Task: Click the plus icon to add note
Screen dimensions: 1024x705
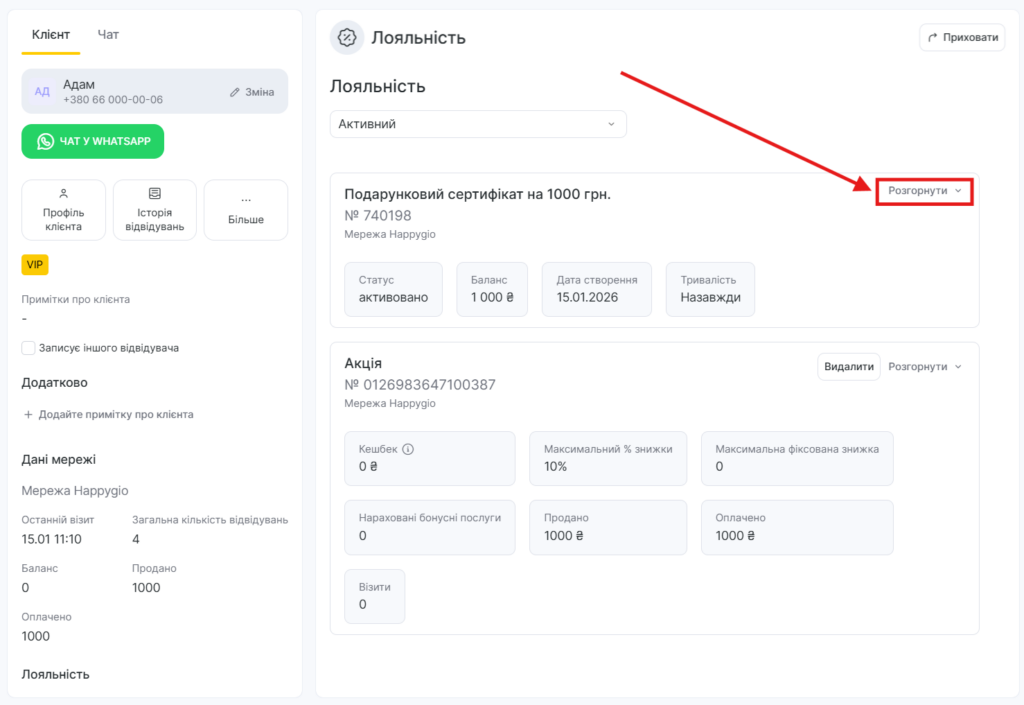Action: (x=28, y=414)
